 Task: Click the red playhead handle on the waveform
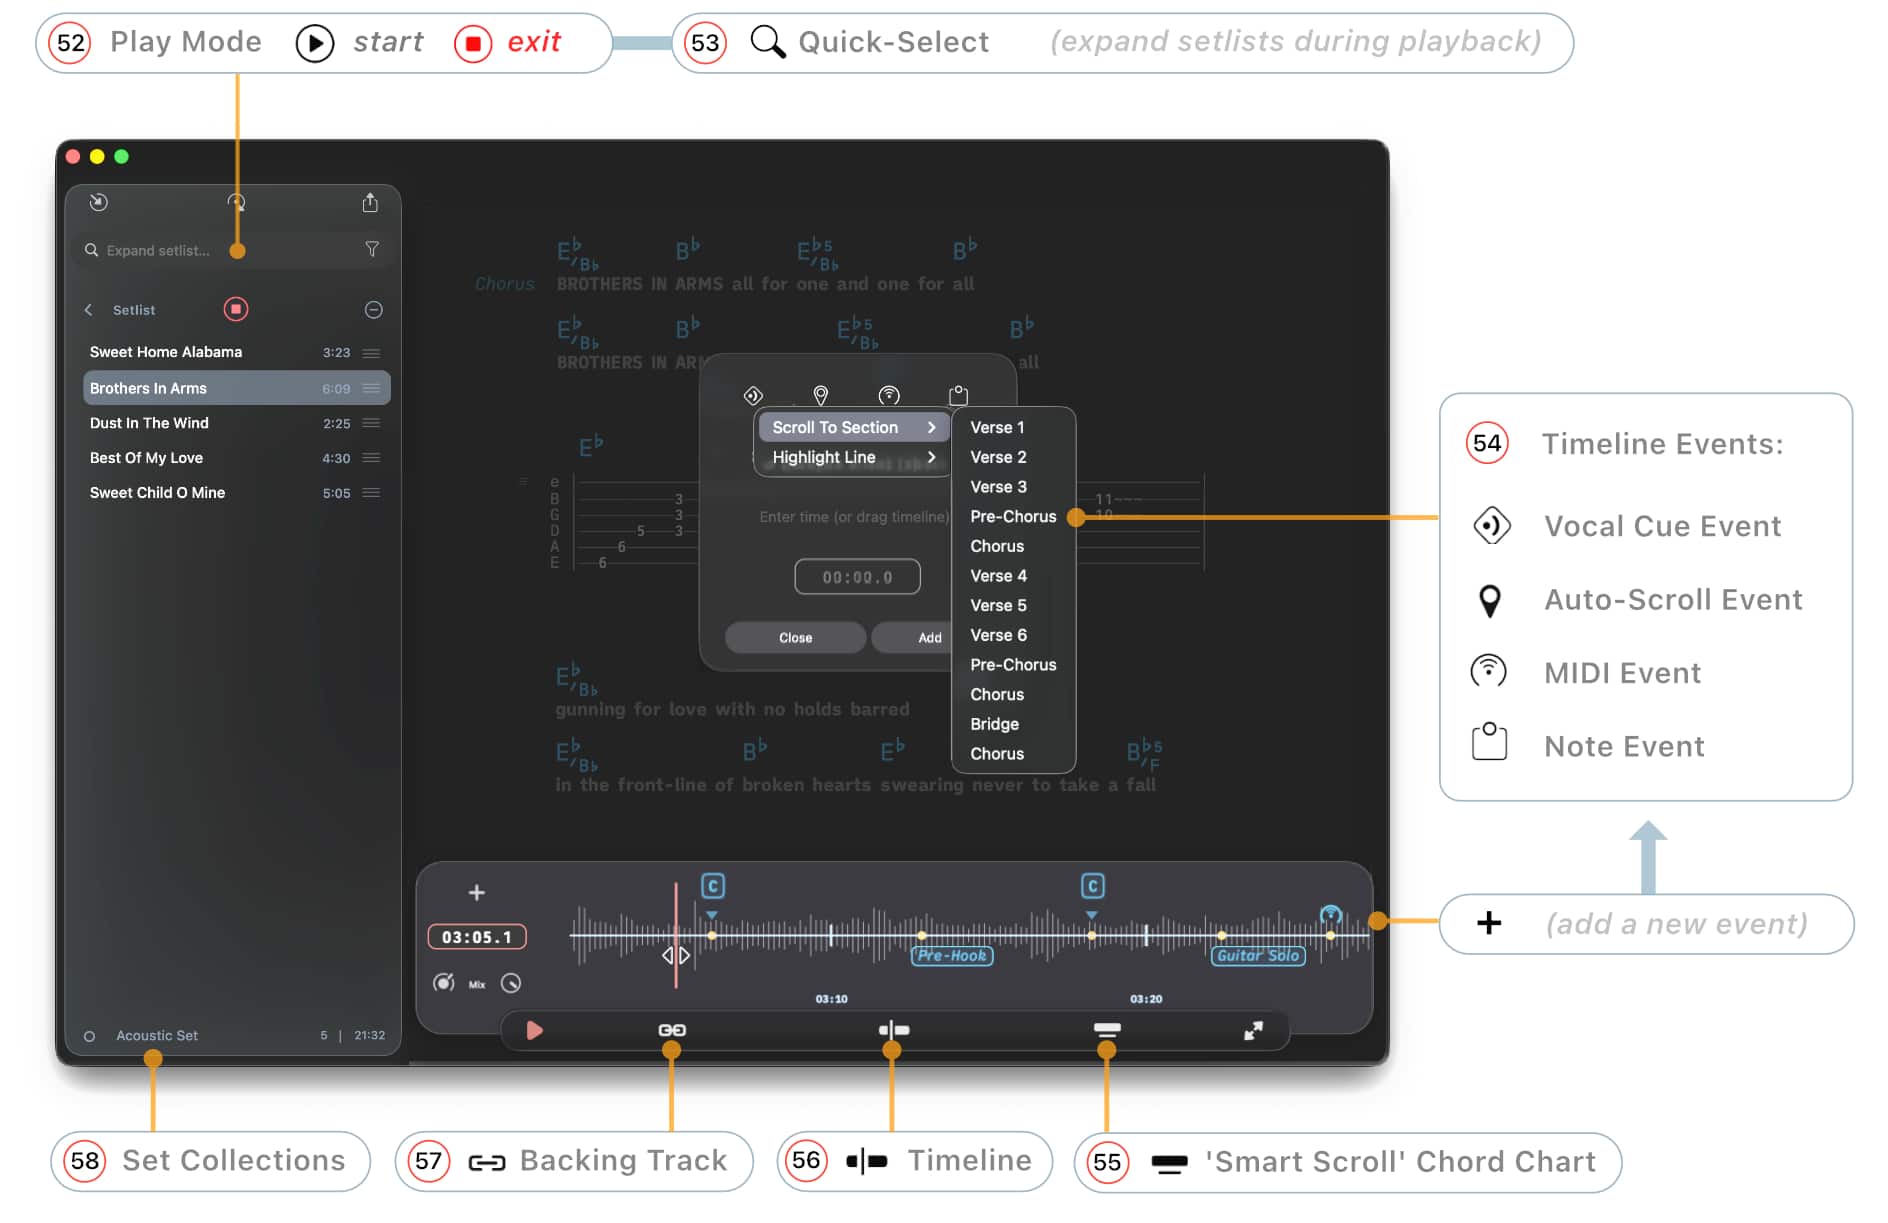click(676, 955)
